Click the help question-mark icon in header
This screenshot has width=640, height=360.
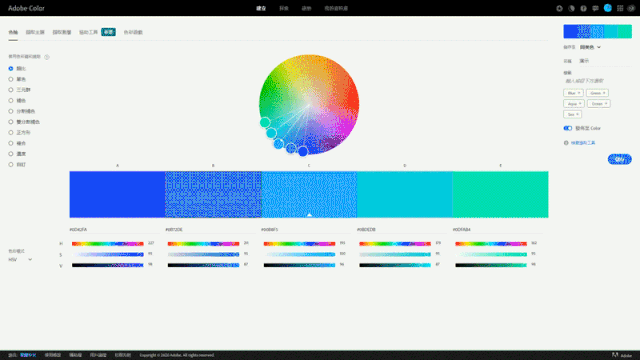(584, 8)
